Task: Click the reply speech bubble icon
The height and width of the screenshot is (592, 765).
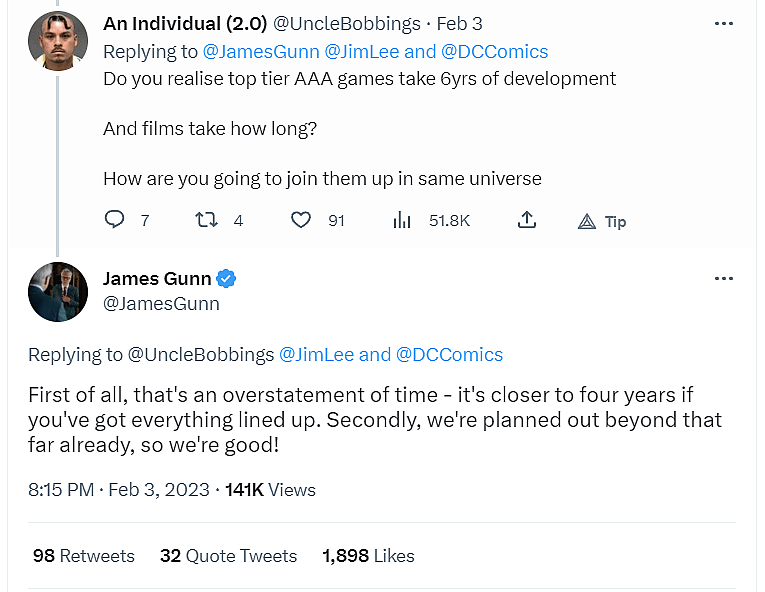Action: click(115, 220)
